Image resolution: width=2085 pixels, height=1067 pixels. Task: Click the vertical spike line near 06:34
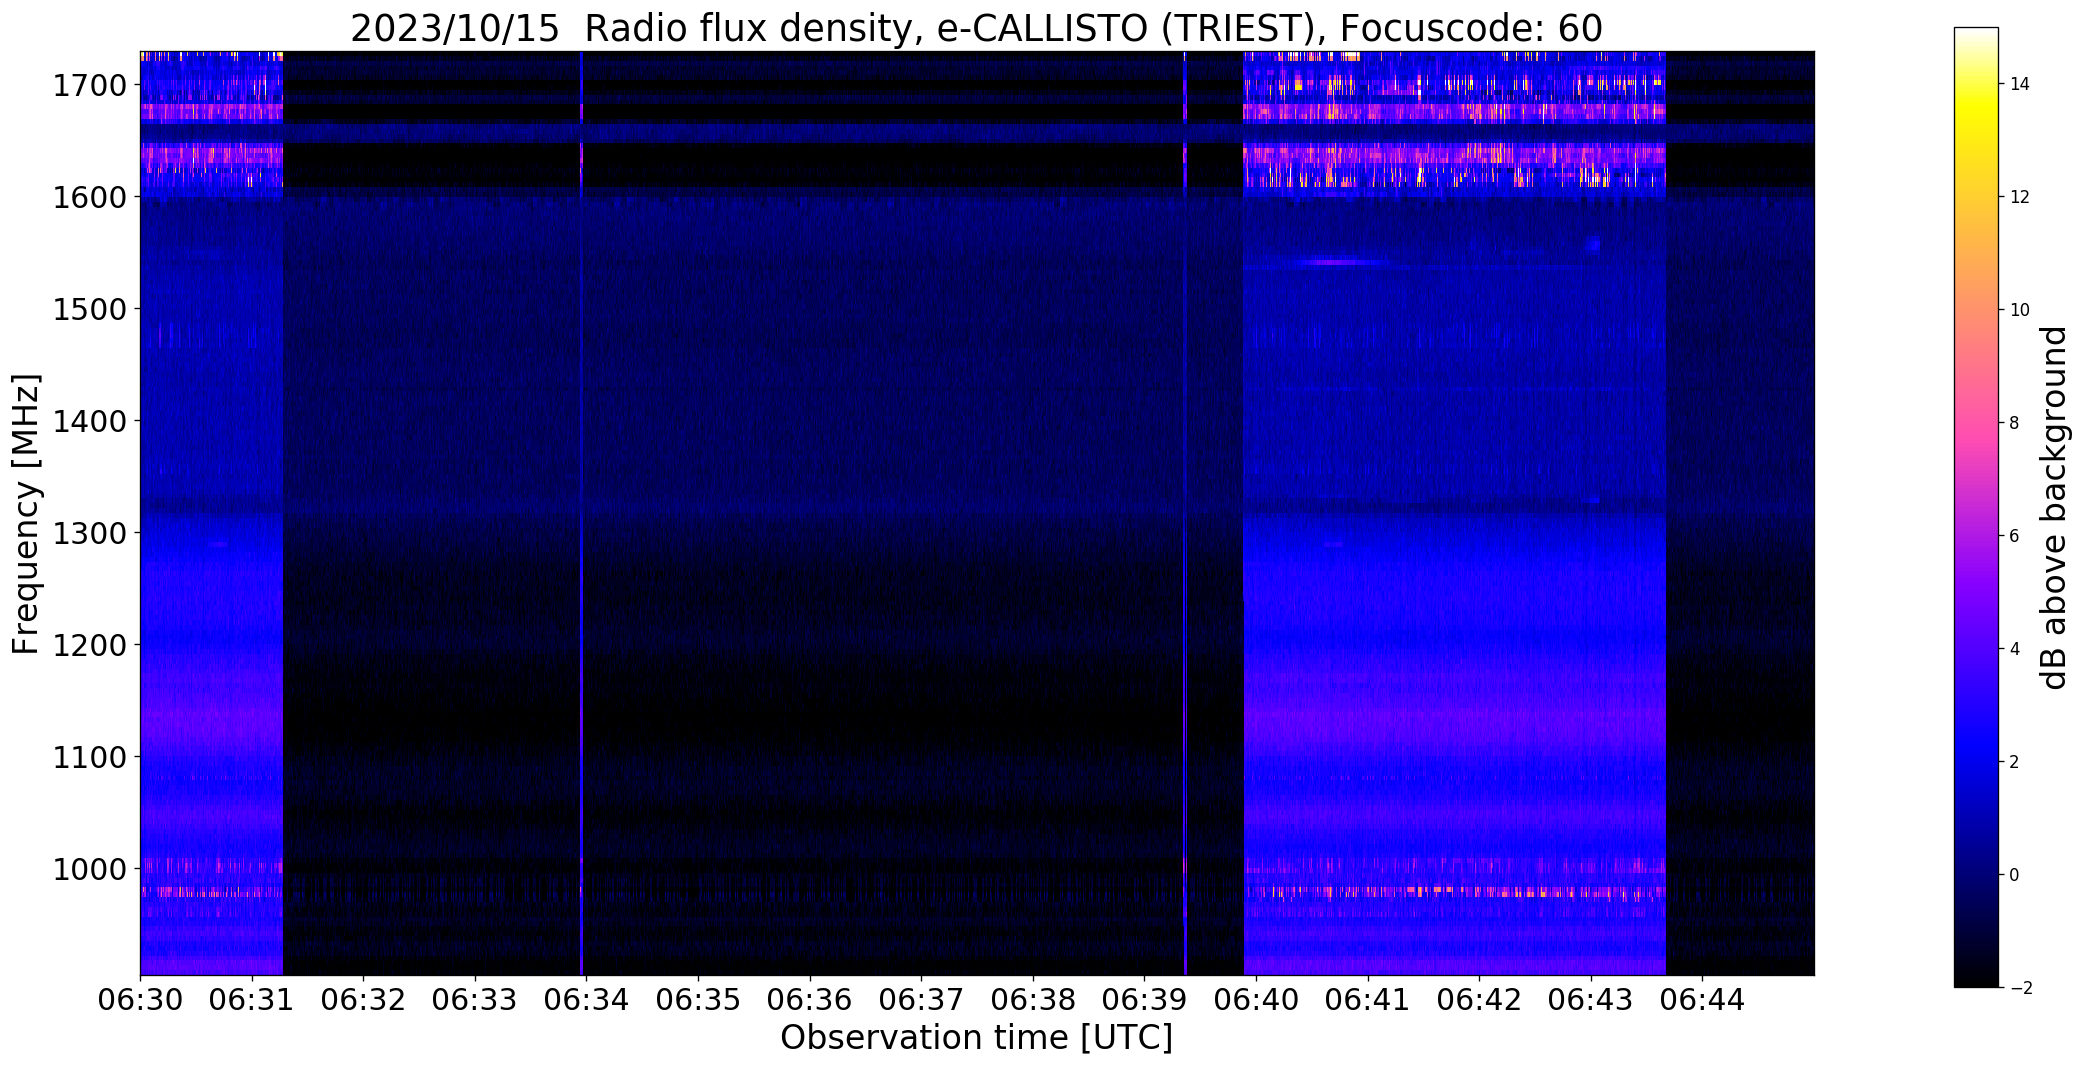(581, 513)
